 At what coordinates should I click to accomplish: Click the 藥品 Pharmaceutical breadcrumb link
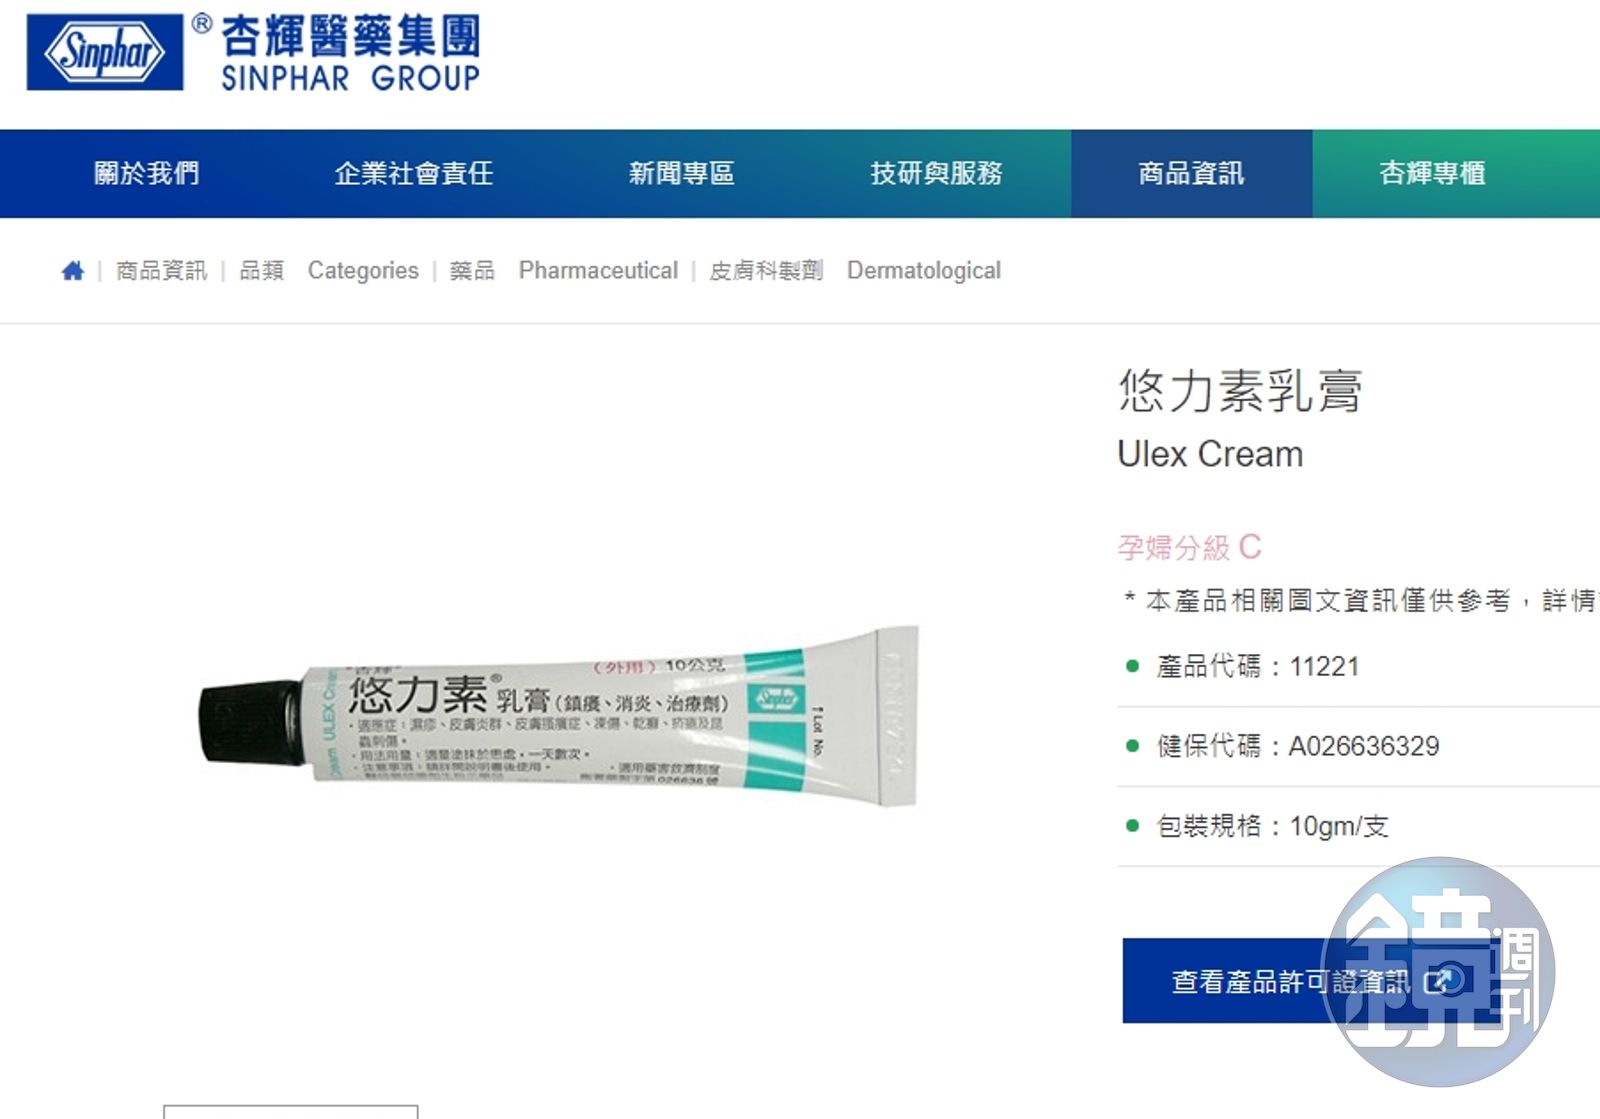pos(563,271)
